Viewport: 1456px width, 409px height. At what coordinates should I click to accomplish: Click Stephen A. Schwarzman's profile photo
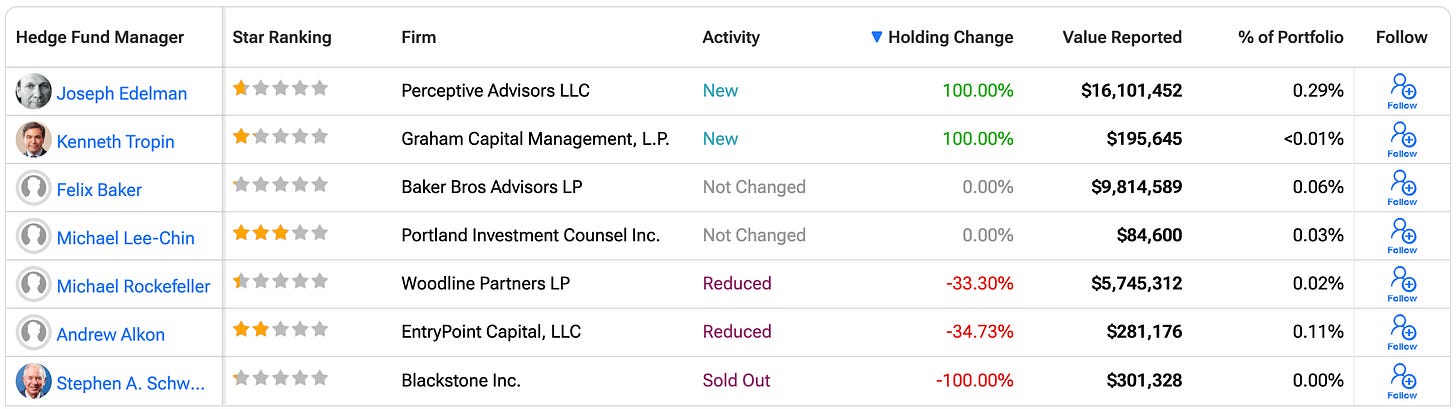point(33,382)
